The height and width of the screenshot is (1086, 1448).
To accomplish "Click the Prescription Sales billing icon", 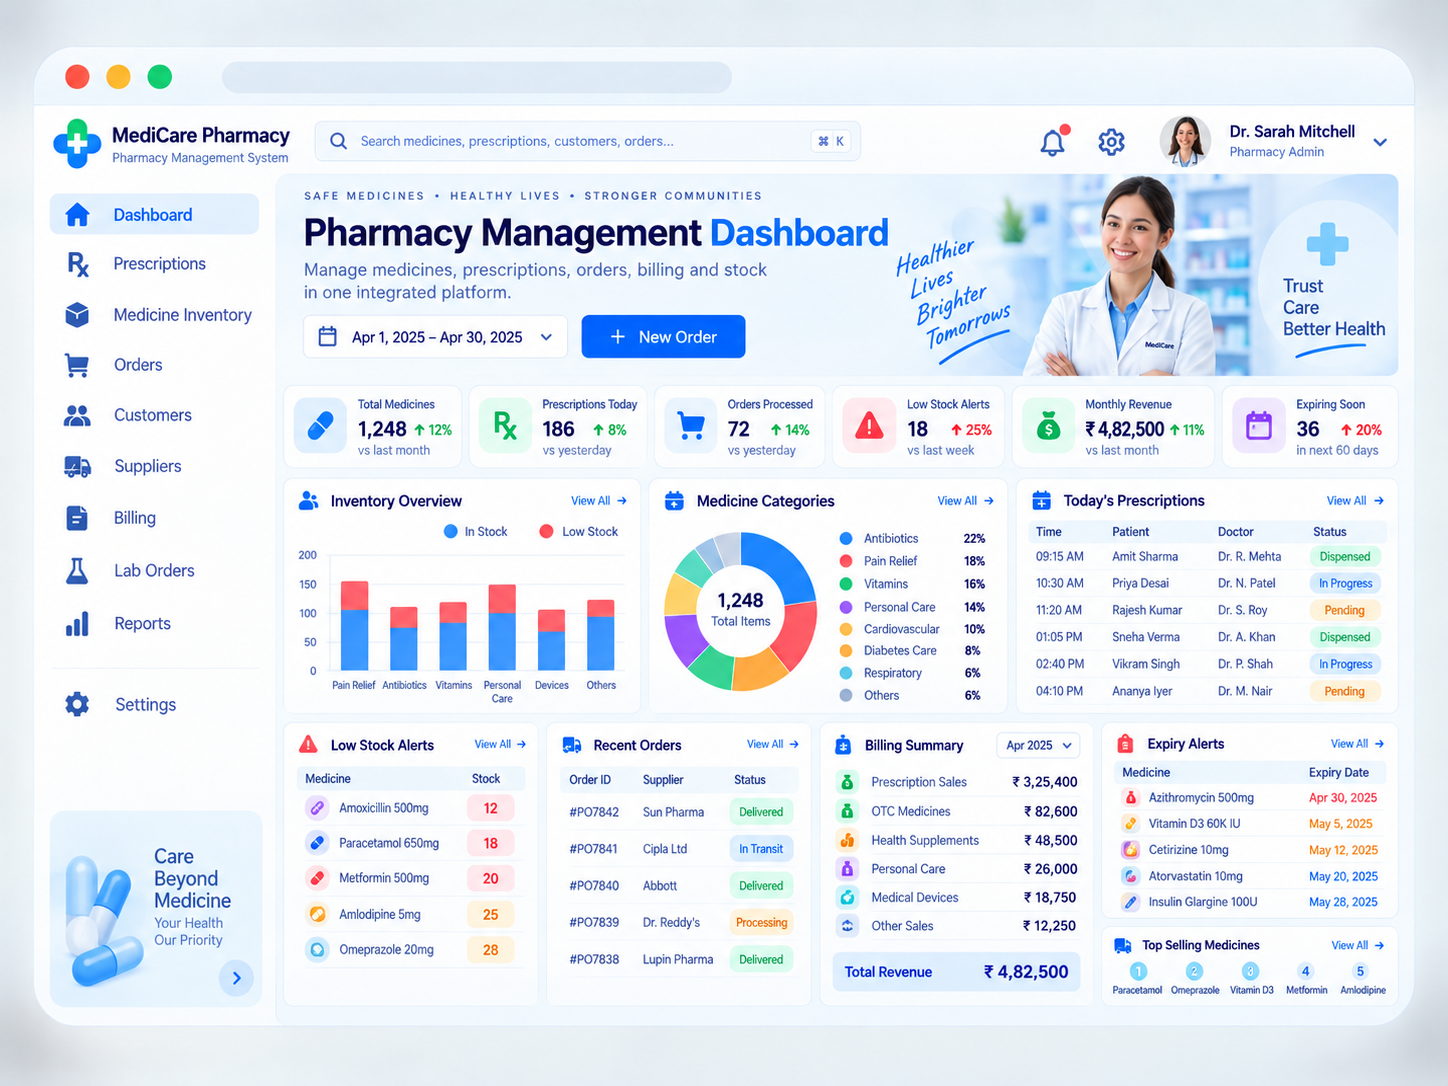I will click(x=847, y=782).
